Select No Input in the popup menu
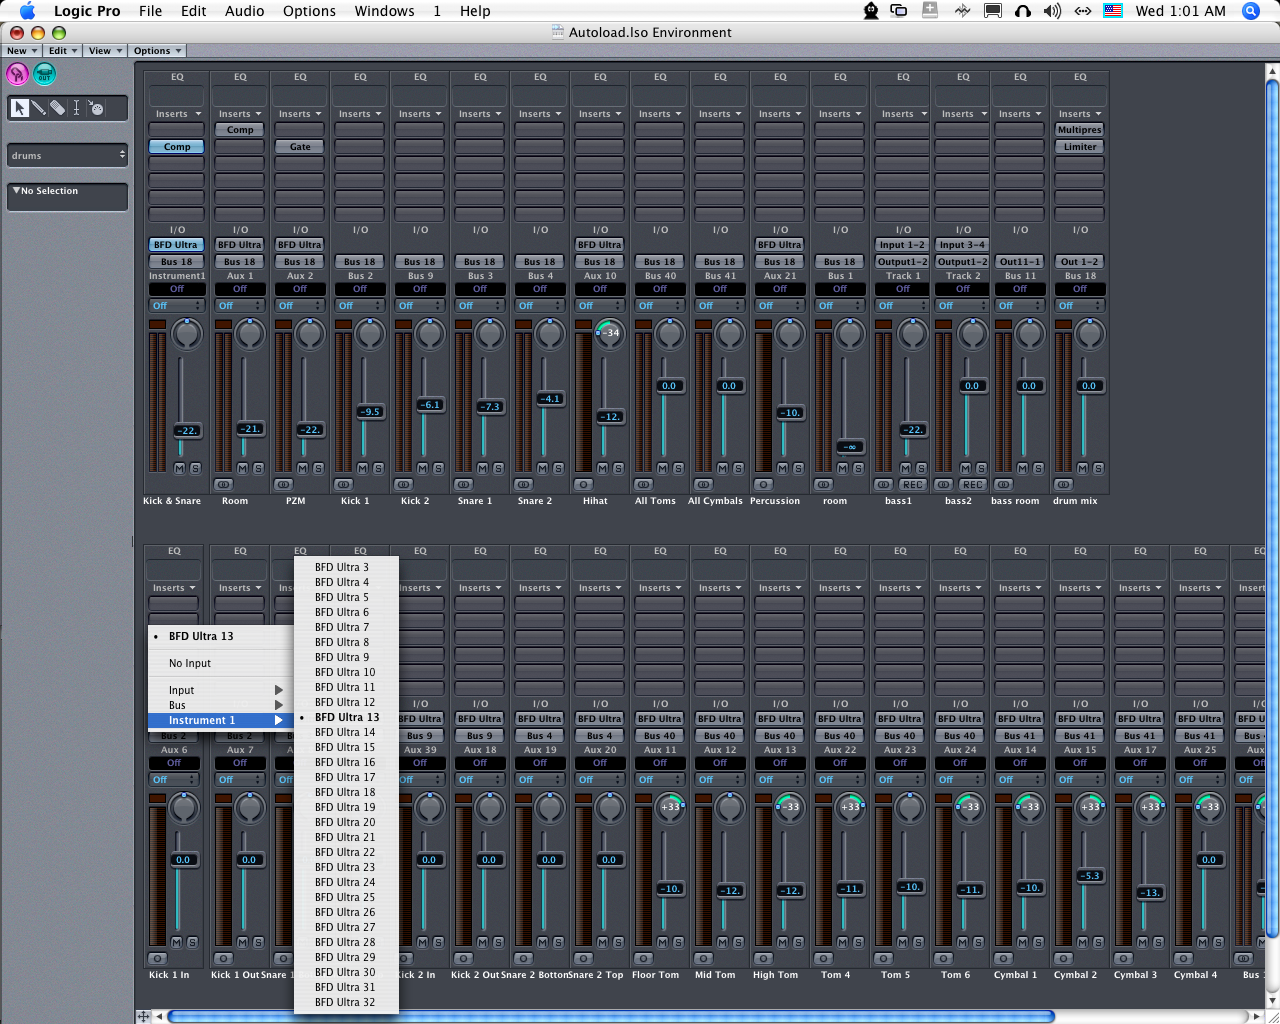The height and width of the screenshot is (1024, 1280). (190, 663)
